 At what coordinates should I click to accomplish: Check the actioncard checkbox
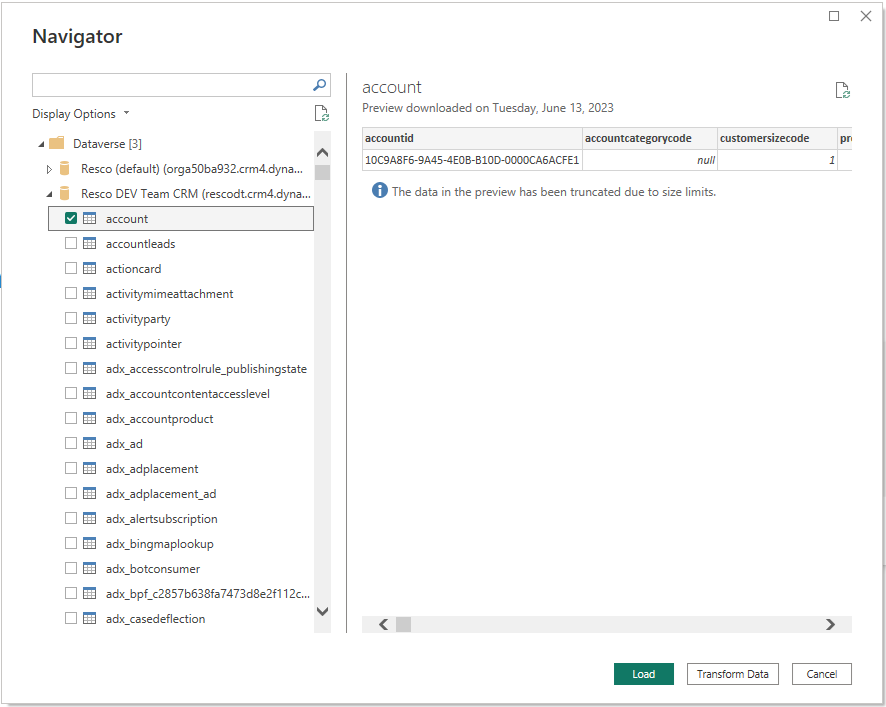click(71, 268)
